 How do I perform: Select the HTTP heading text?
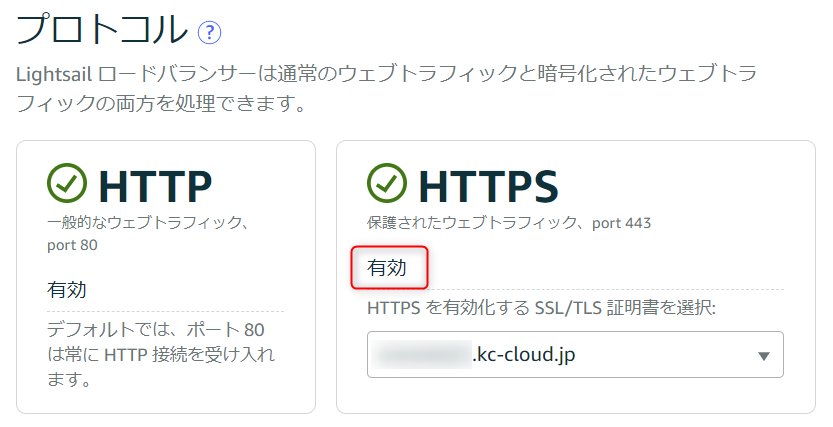click(155, 186)
